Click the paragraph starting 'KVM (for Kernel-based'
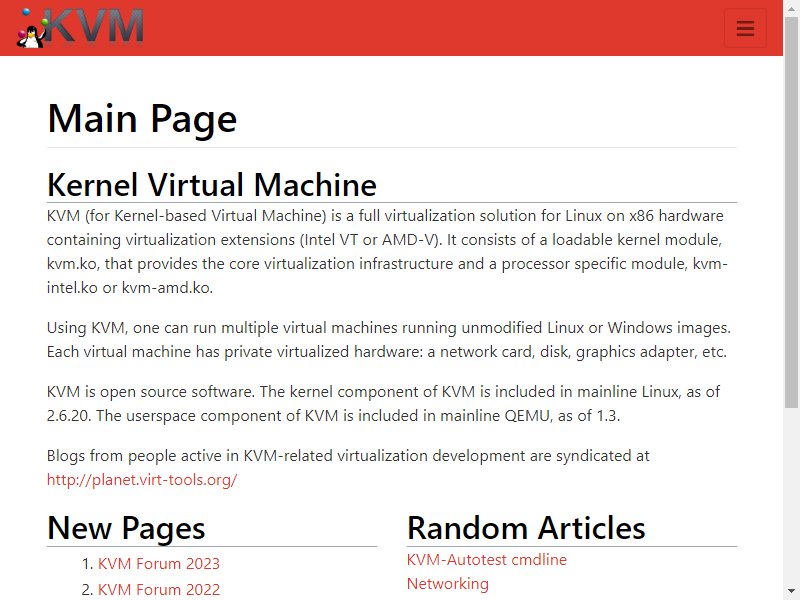The width and height of the screenshot is (800, 600). pos(387,252)
